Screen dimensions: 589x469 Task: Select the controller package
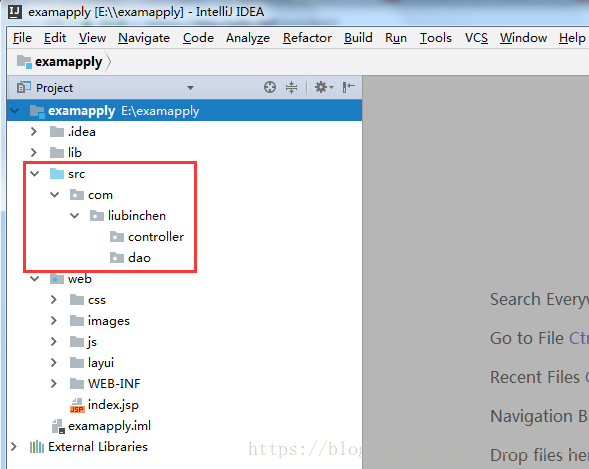(156, 237)
